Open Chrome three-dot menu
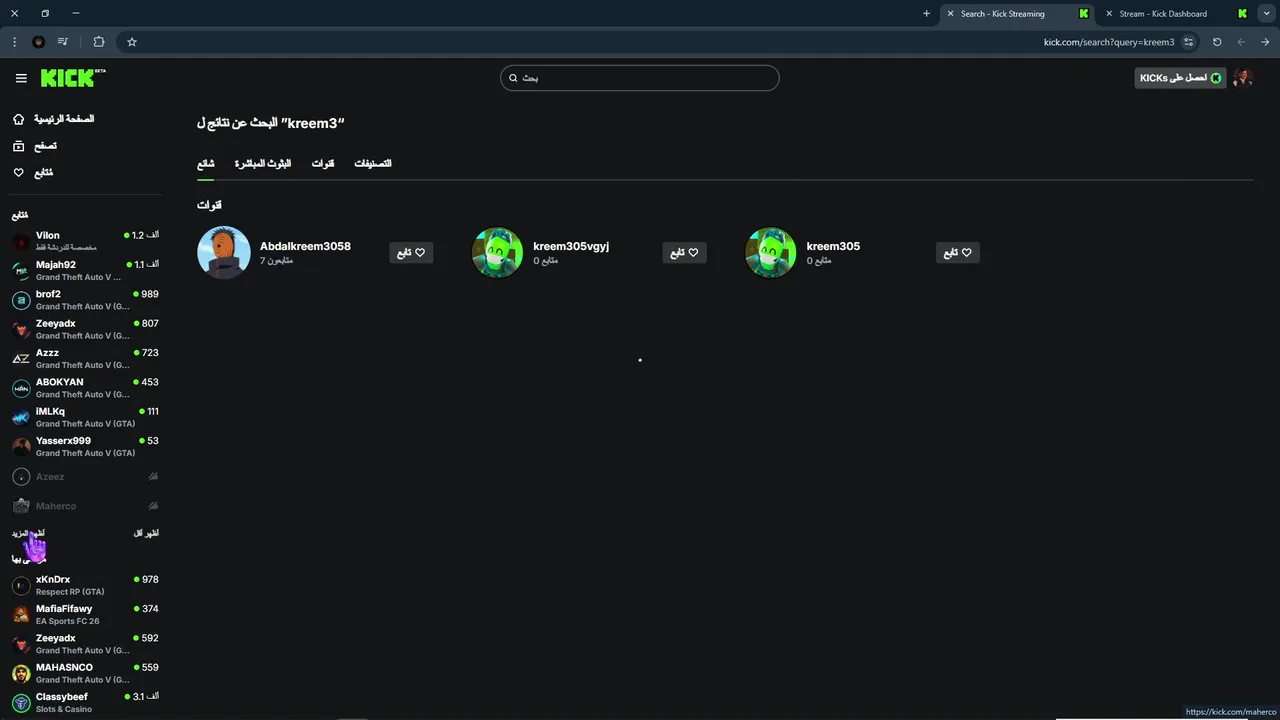Screen dimensions: 1280x720 [14, 42]
